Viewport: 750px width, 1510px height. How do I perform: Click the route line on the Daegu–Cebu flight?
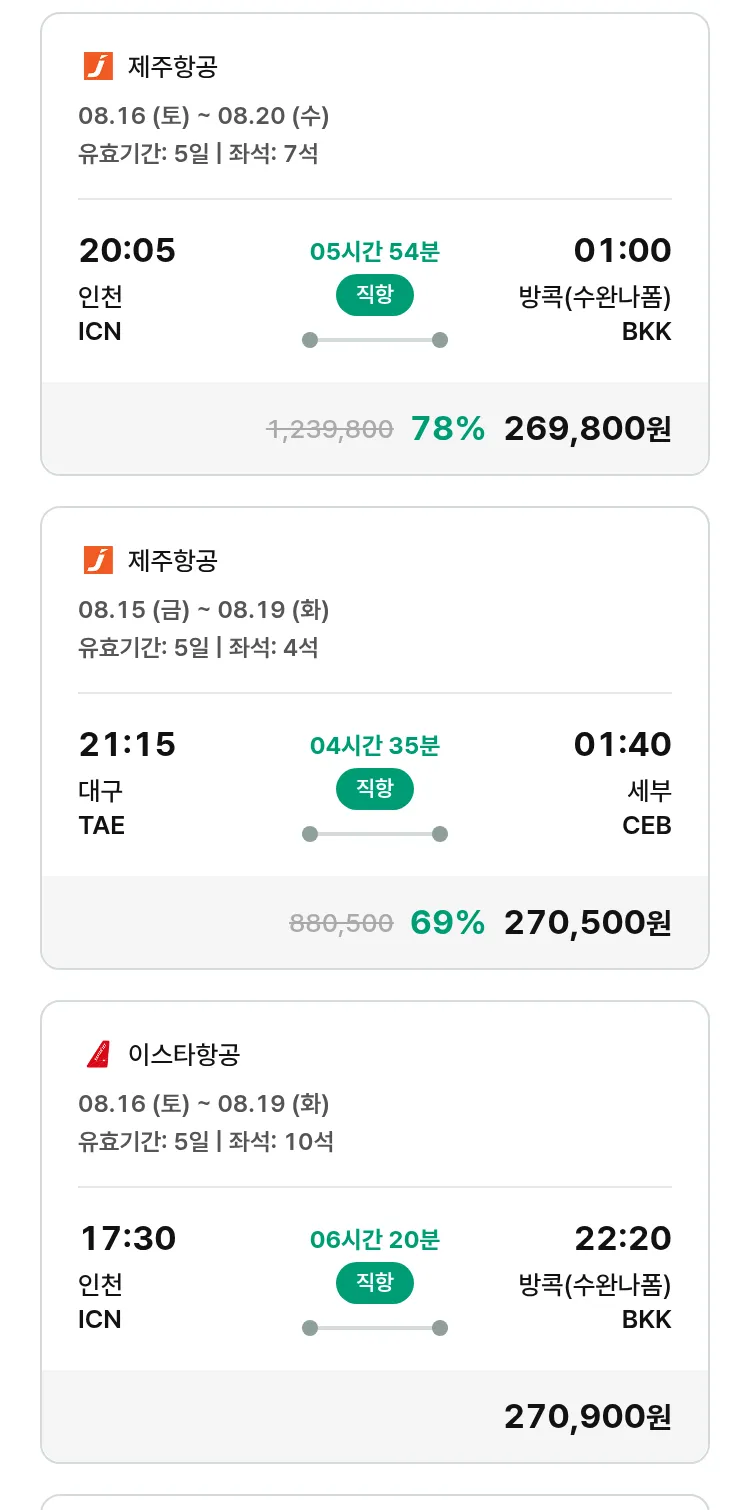click(374, 834)
